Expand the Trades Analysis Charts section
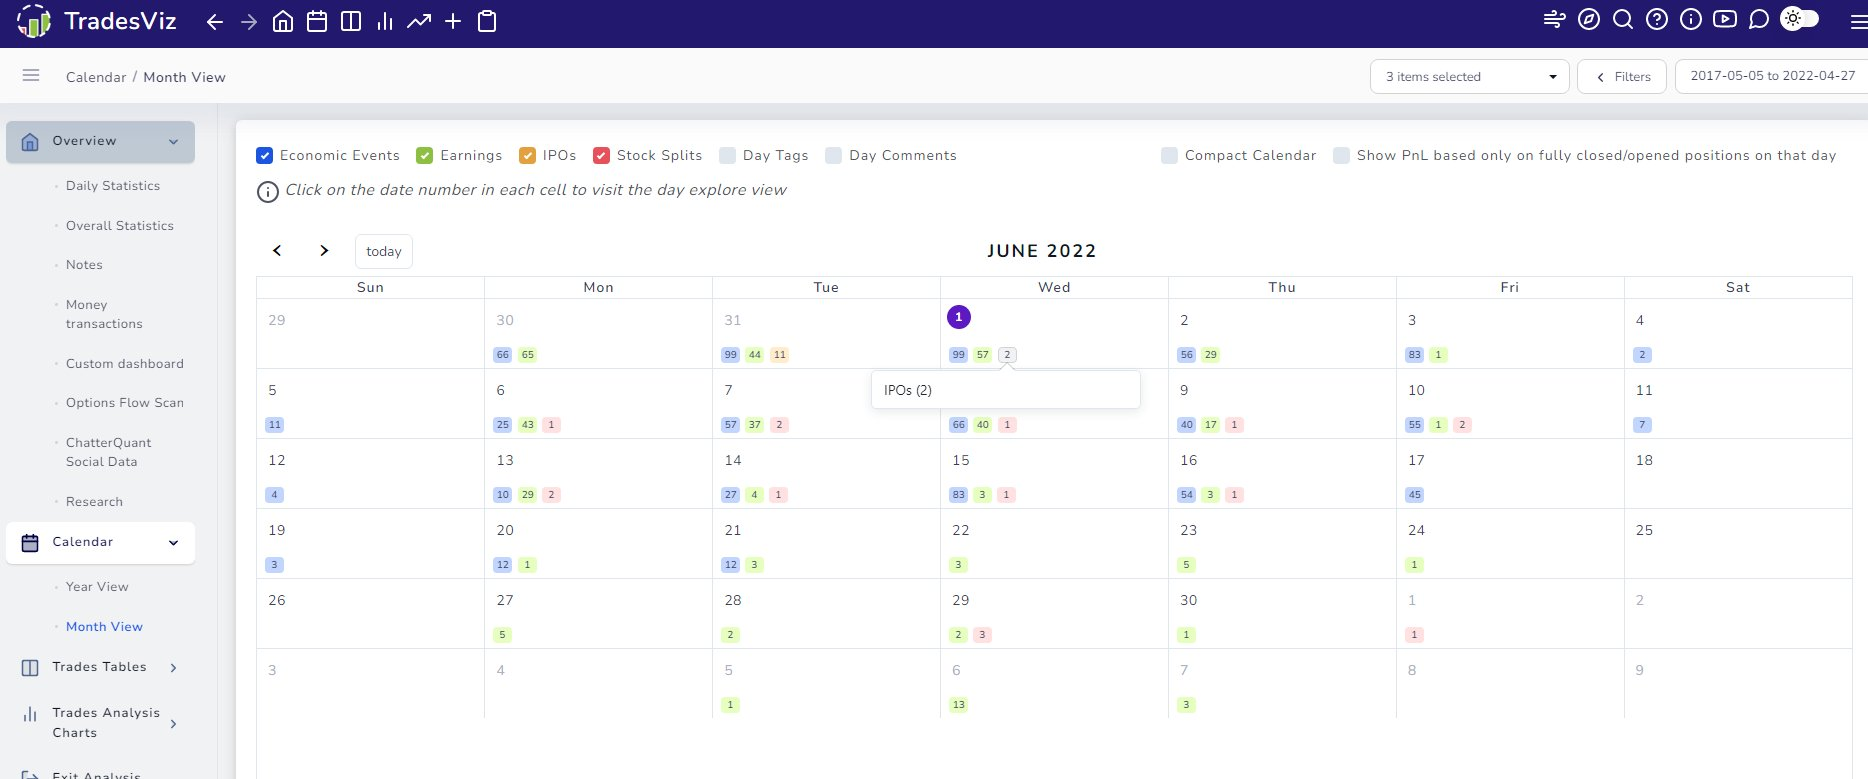 (100, 723)
